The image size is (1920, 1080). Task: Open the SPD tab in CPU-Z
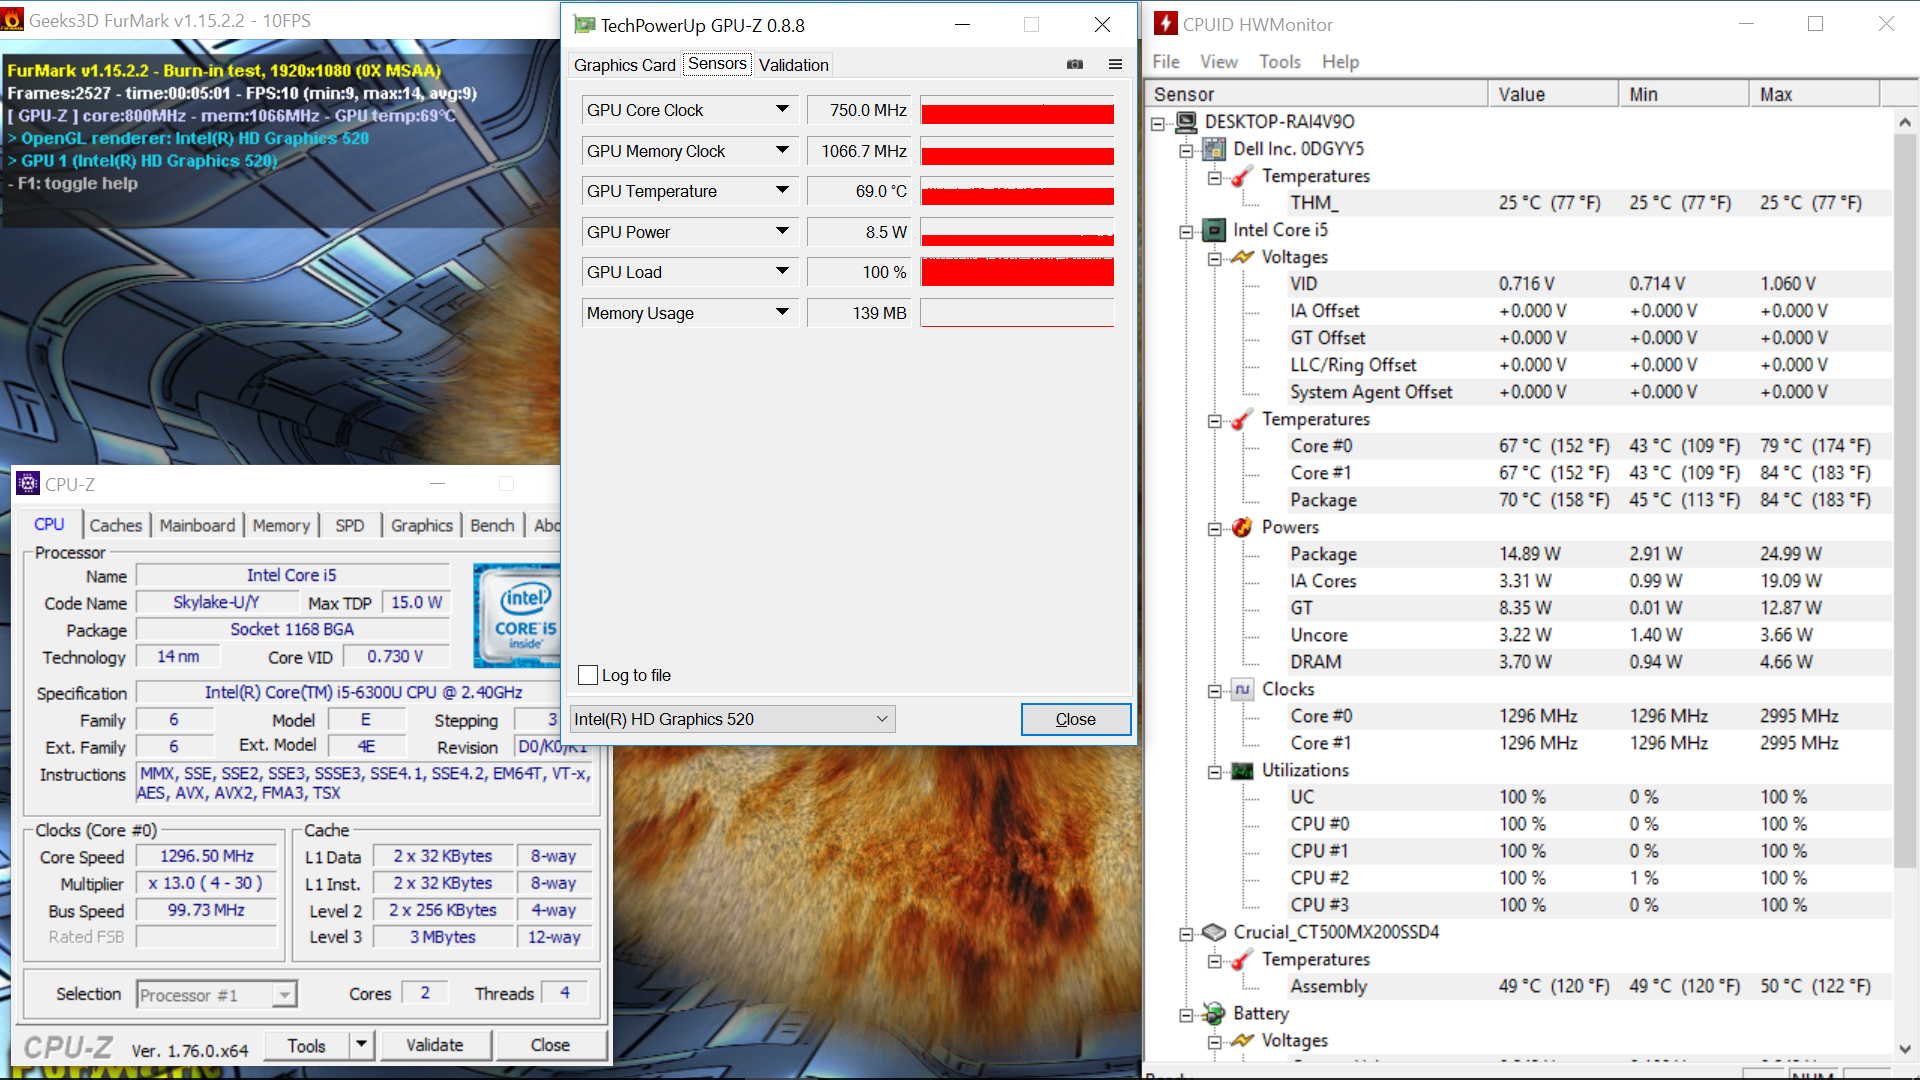point(350,525)
